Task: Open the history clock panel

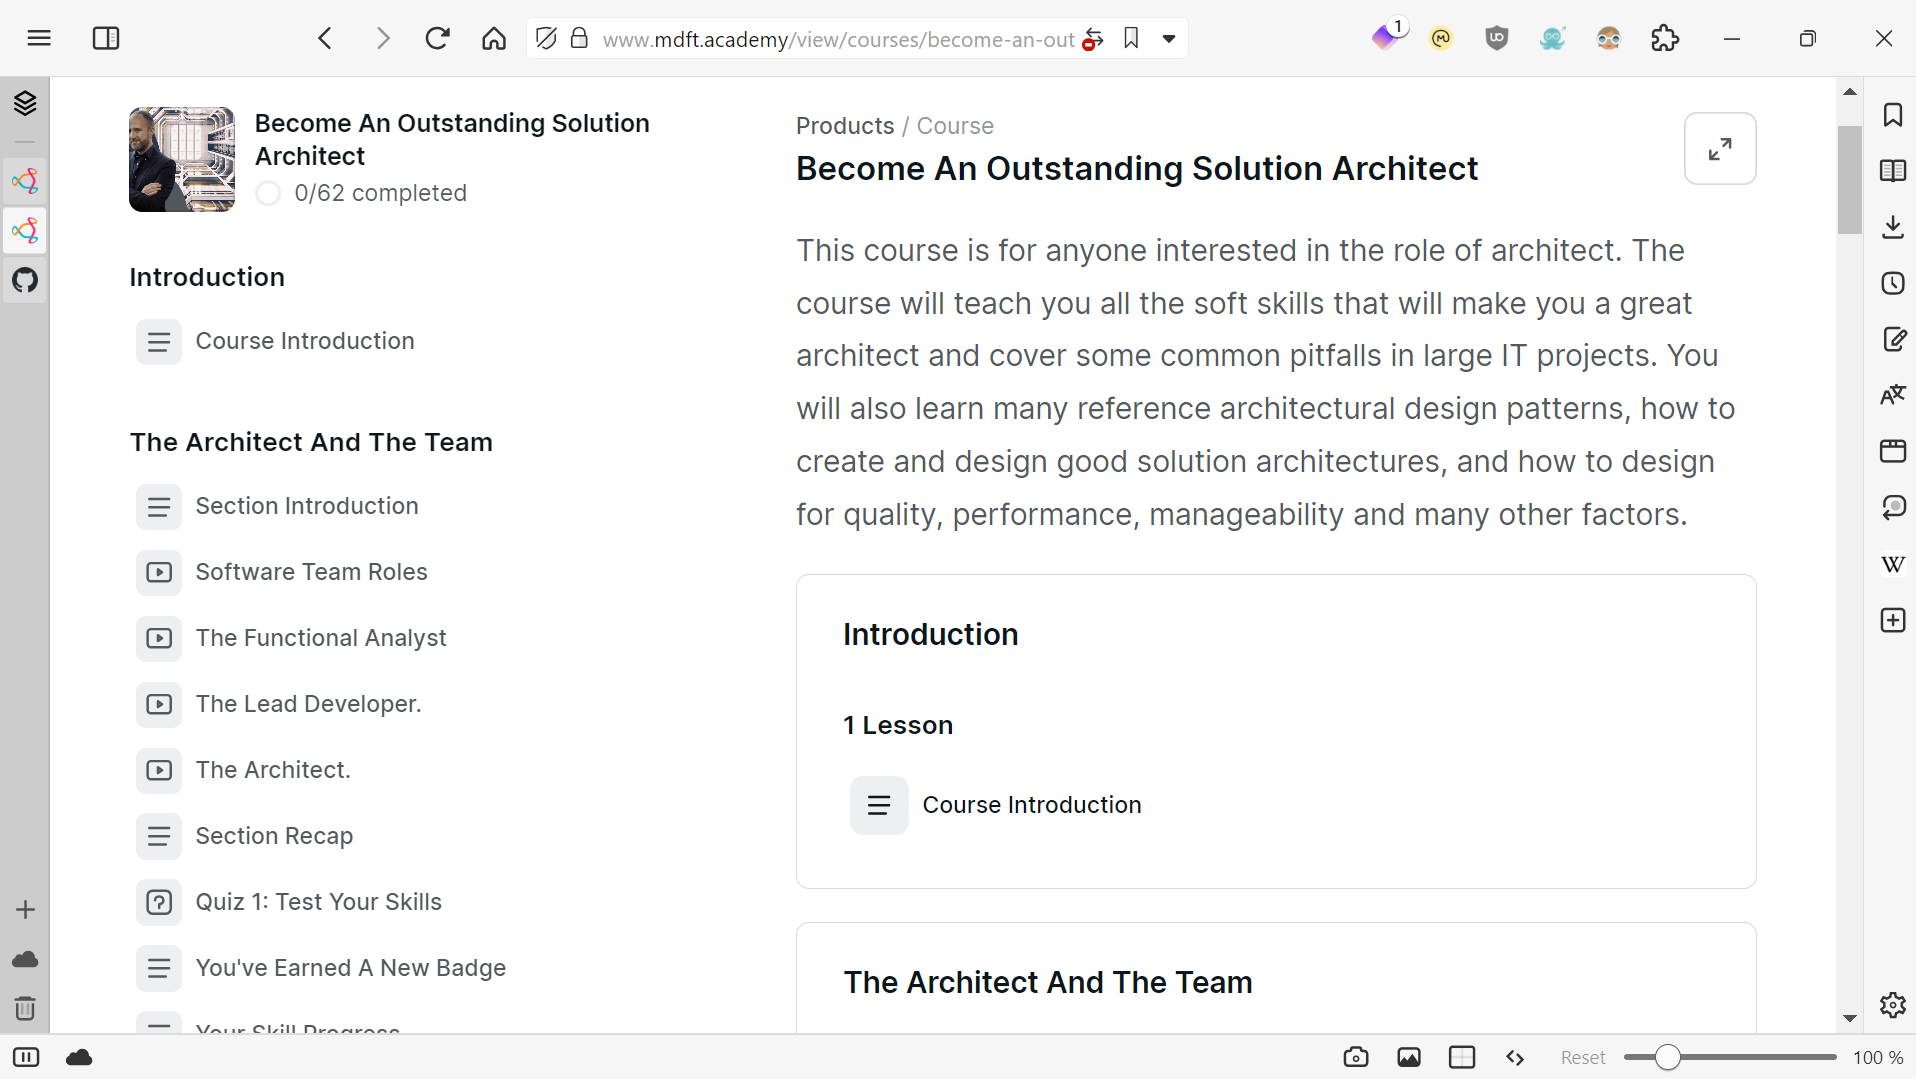Action: tap(1892, 283)
